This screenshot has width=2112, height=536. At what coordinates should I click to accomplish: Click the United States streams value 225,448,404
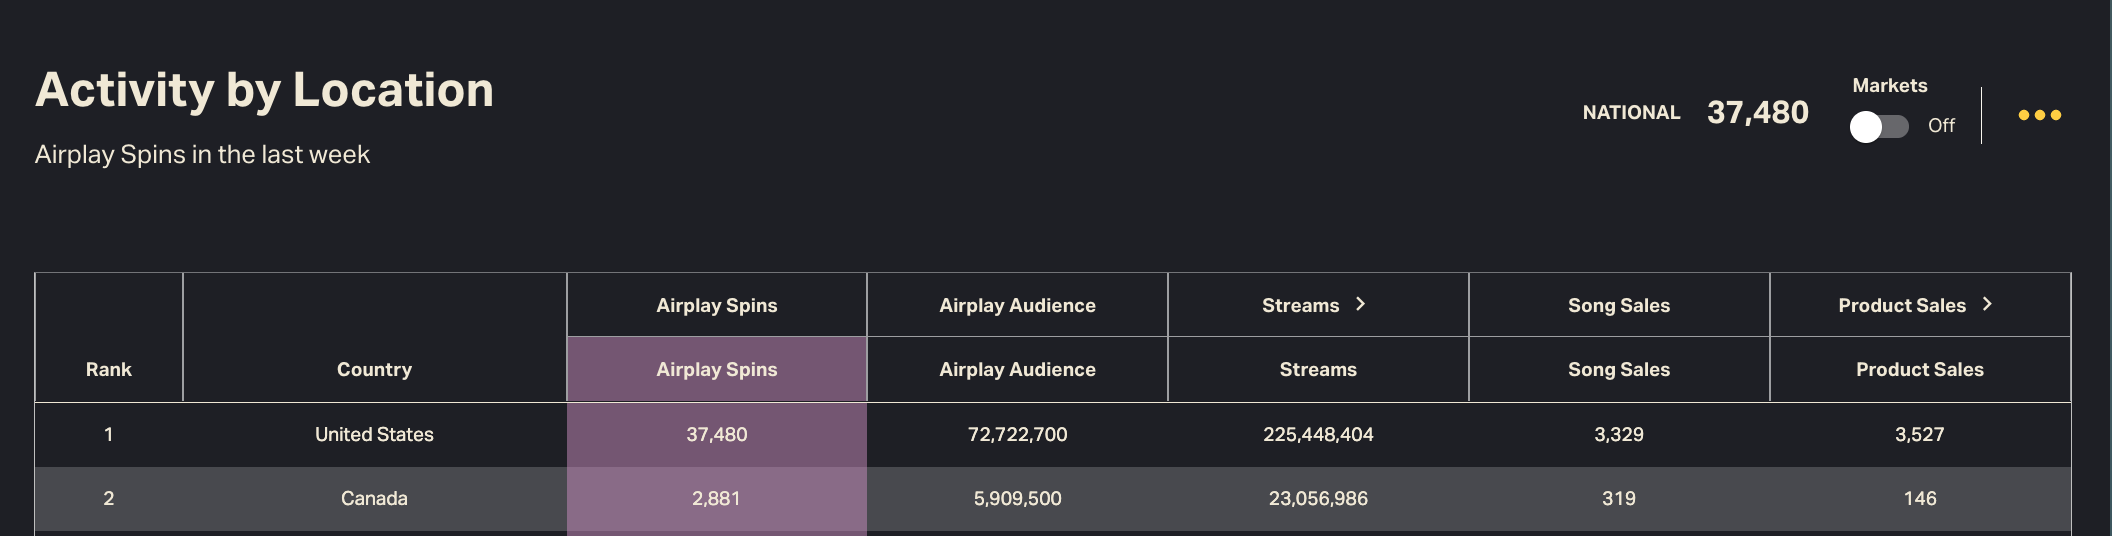click(1318, 434)
